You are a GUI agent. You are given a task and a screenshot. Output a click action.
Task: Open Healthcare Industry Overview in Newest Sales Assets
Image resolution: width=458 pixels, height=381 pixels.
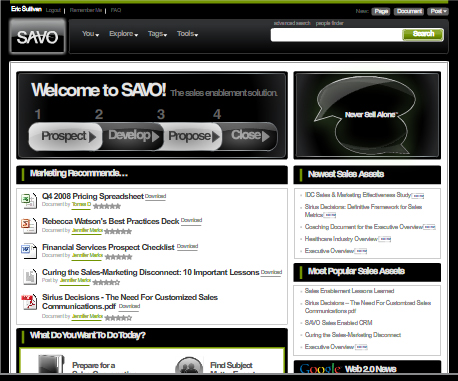[x=341, y=239]
